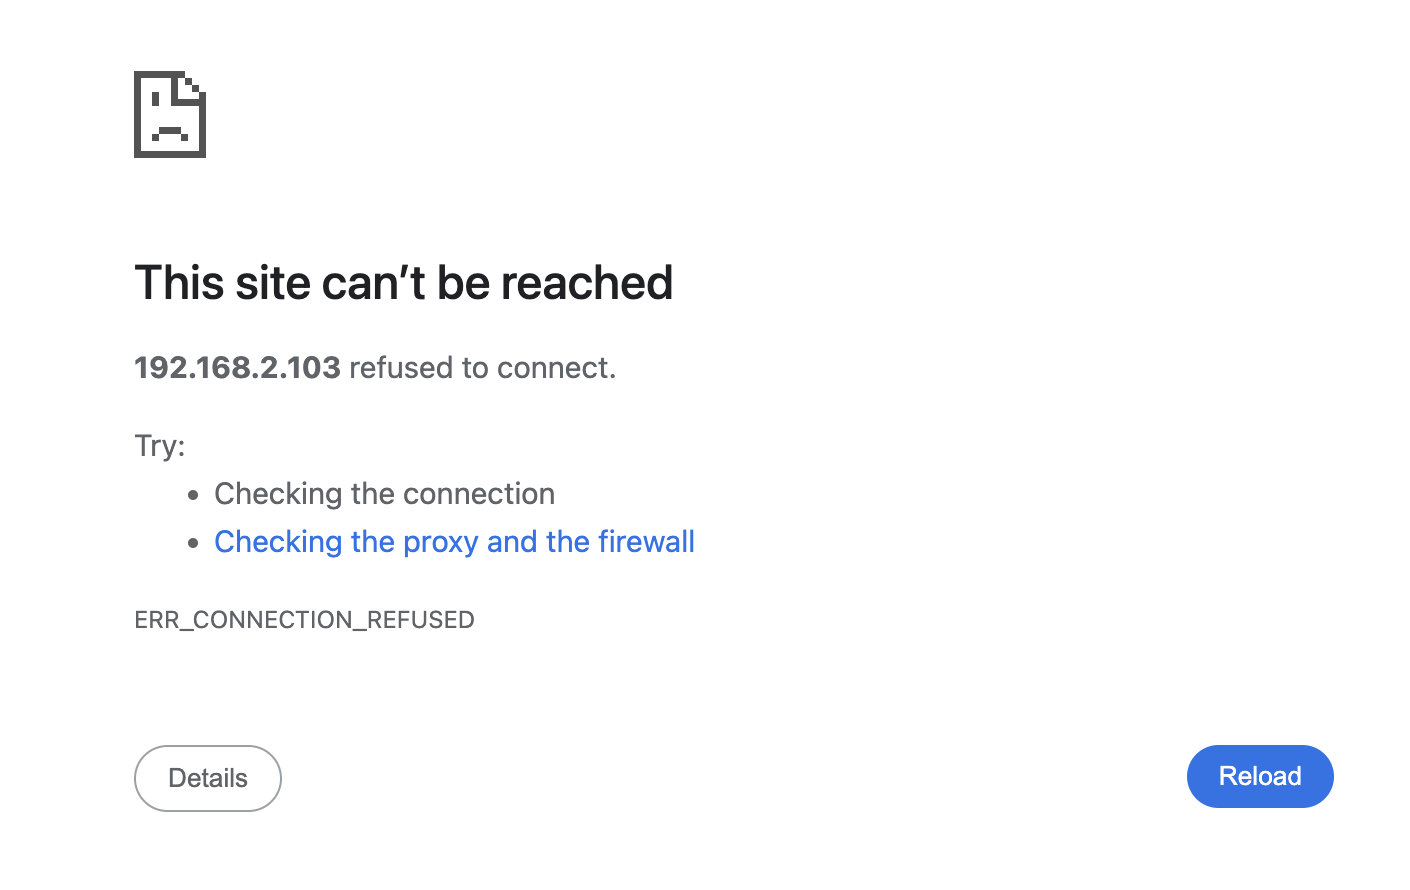Click the "Checking the connection" suggestion
The width and height of the screenshot is (1410, 890).
(384, 494)
